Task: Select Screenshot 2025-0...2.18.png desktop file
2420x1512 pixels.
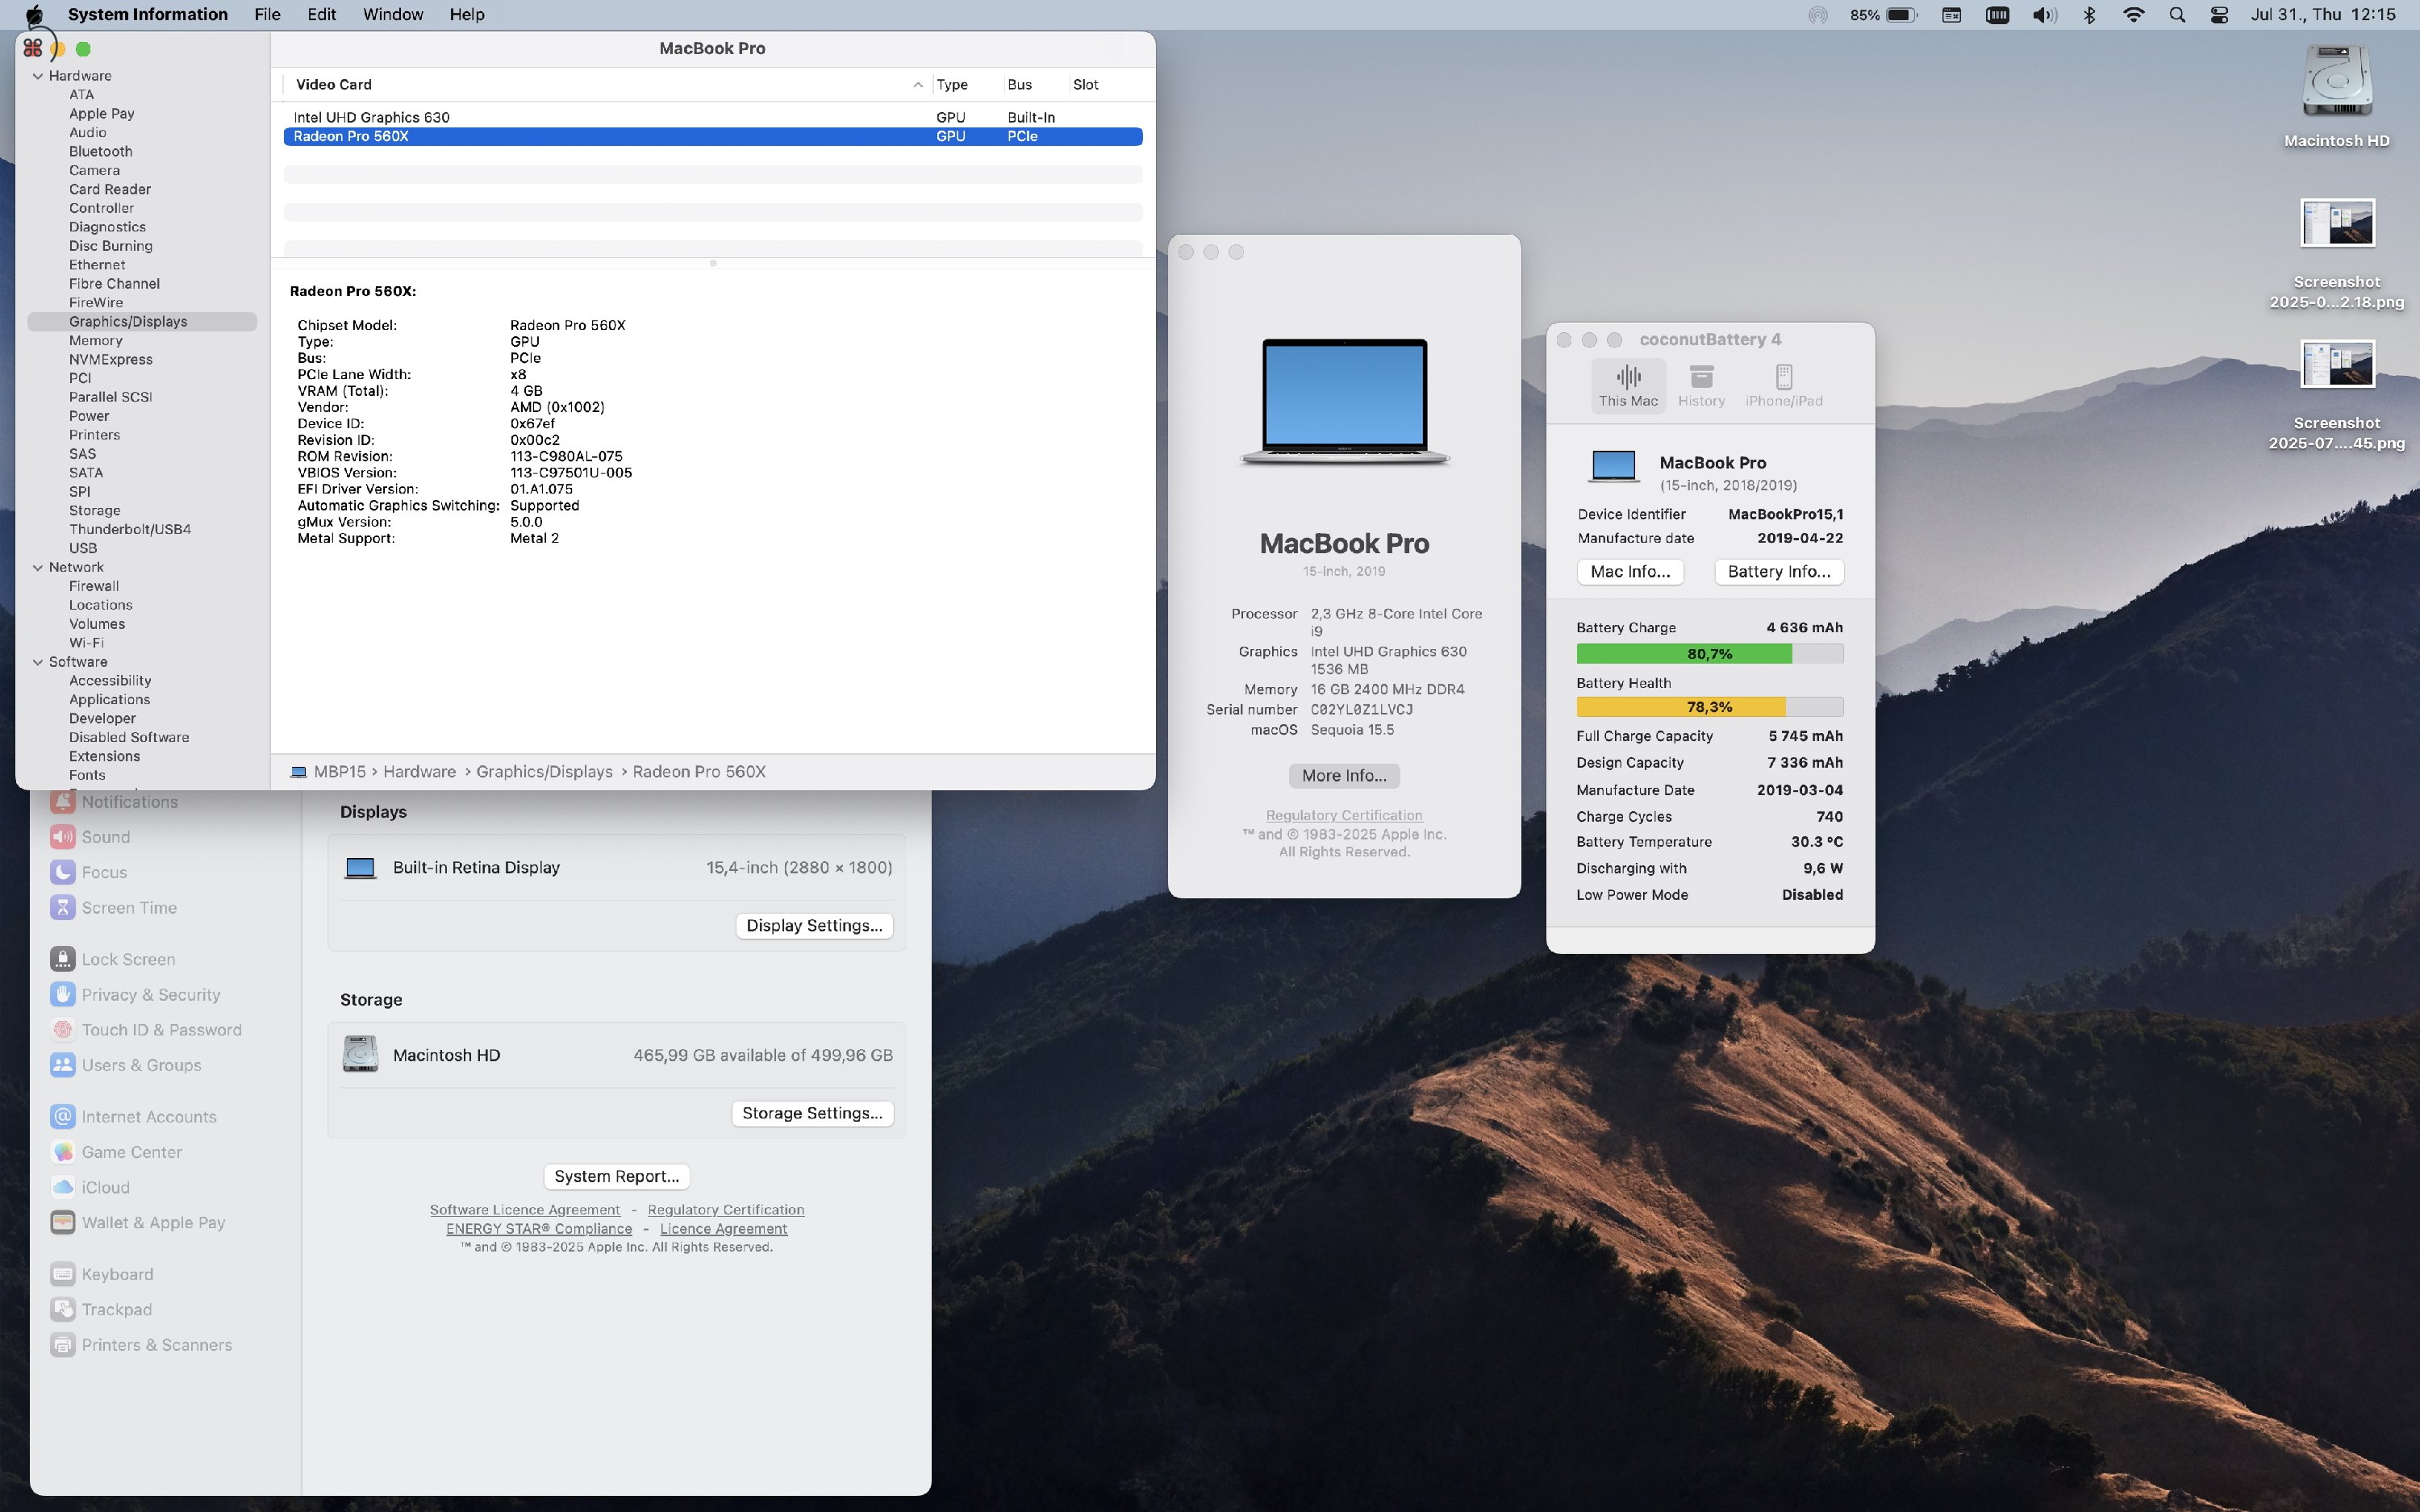Action: pyautogui.click(x=2336, y=255)
